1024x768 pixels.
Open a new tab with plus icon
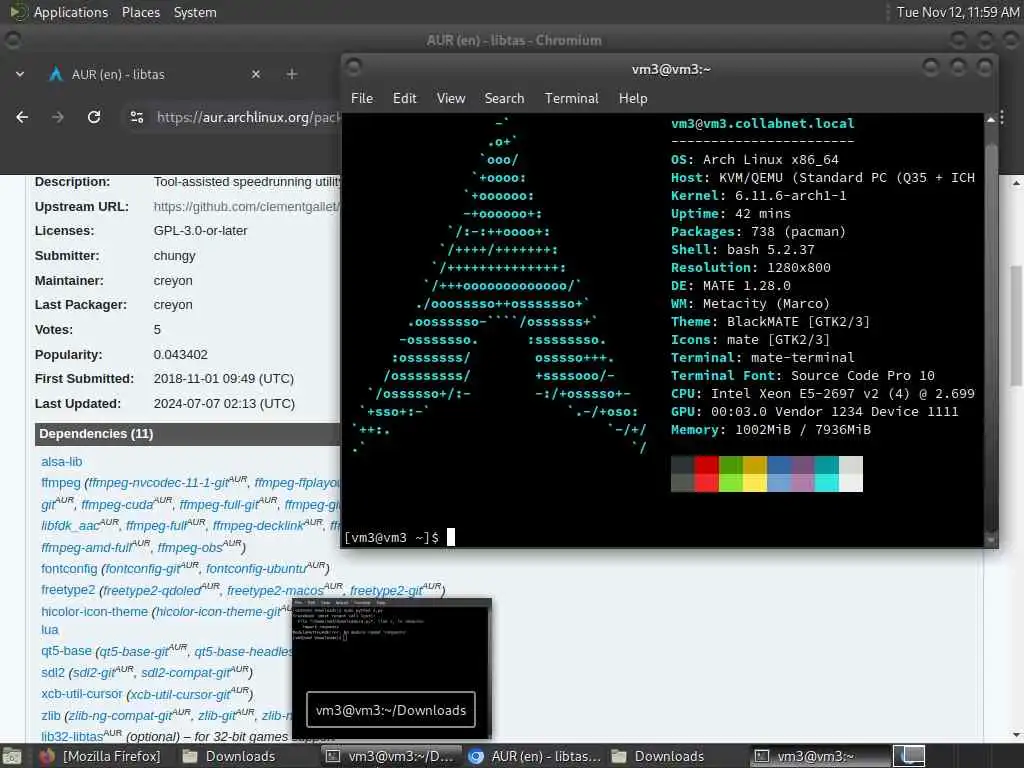pos(292,74)
